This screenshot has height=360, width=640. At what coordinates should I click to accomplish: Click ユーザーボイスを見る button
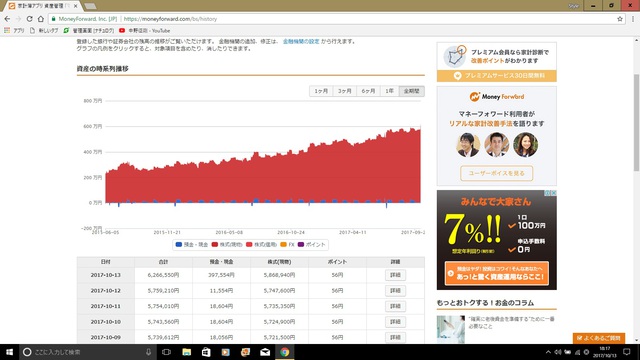pyautogui.click(x=497, y=173)
